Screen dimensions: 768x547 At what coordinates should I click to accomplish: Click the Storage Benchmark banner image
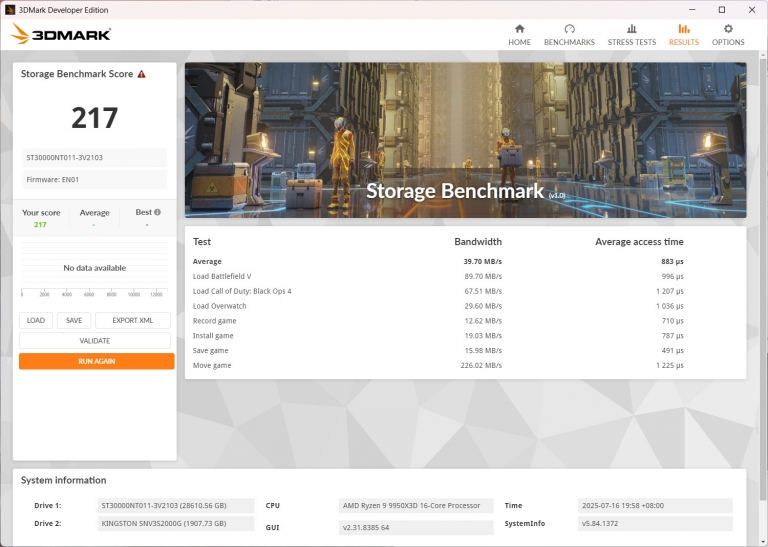pos(465,140)
